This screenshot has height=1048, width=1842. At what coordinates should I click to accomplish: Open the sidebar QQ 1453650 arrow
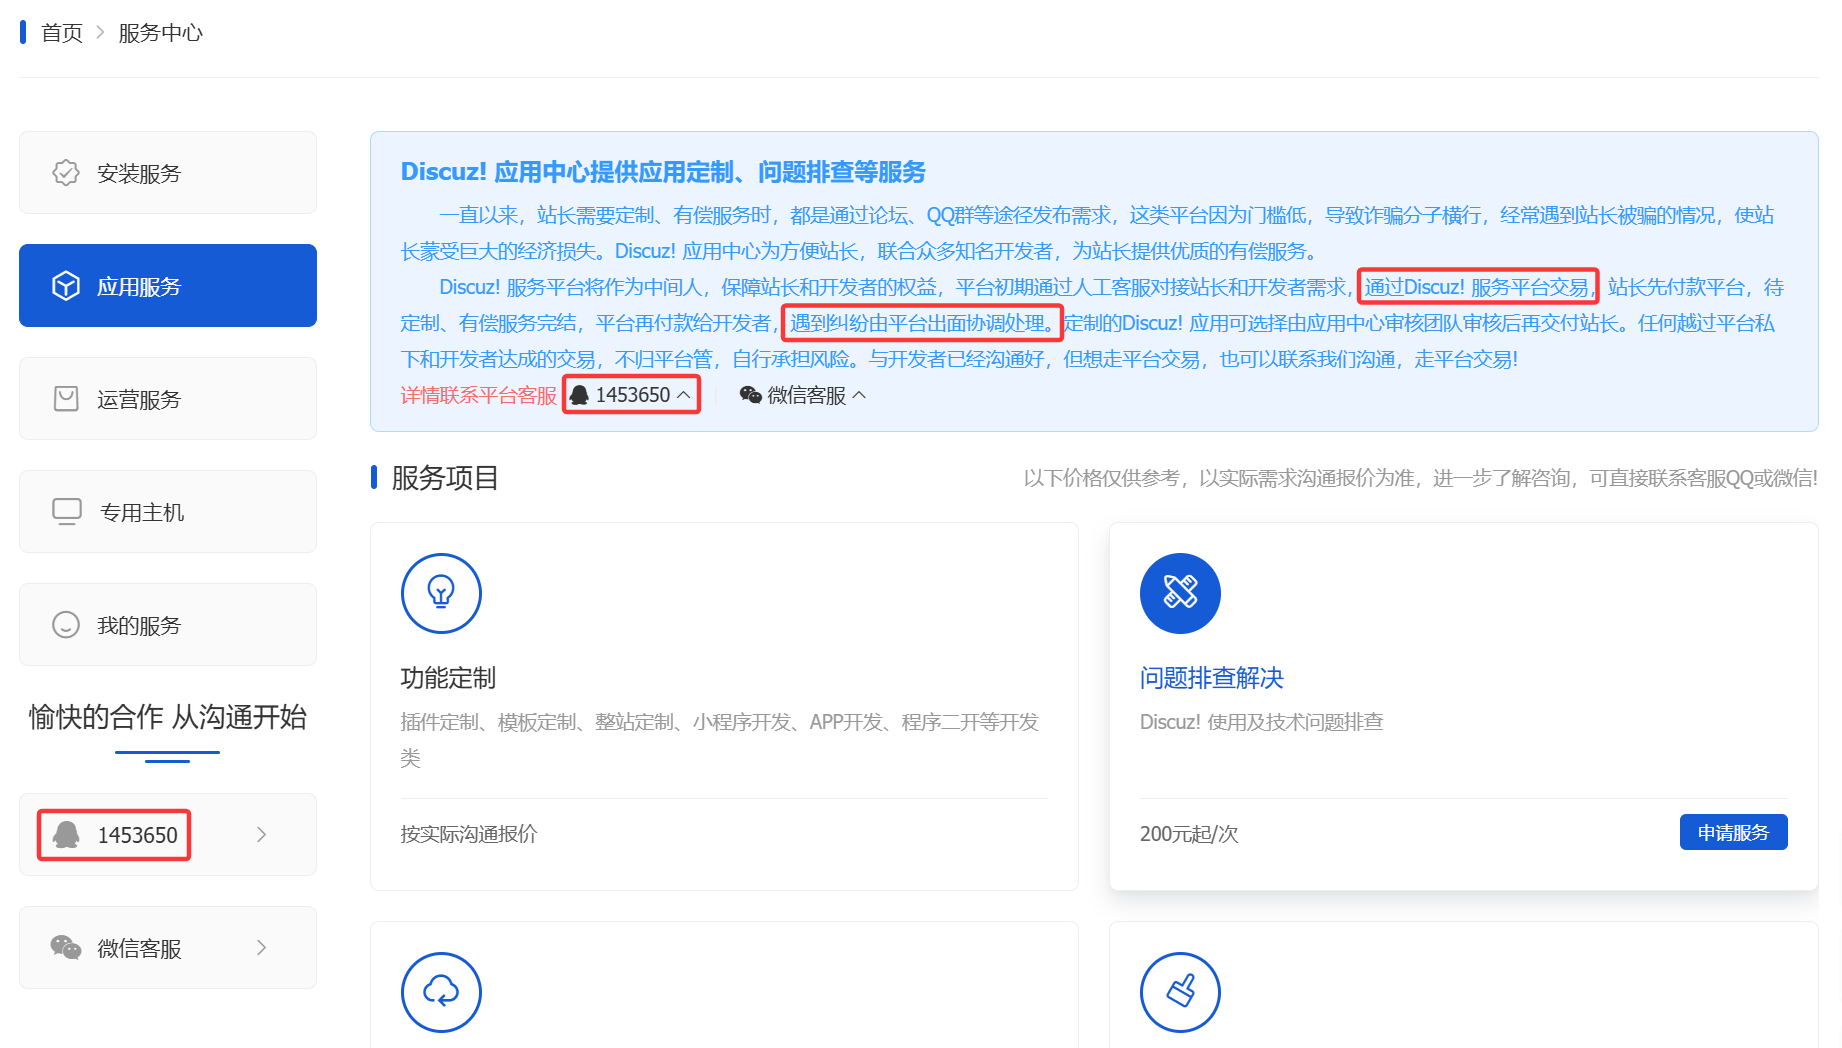261,834
